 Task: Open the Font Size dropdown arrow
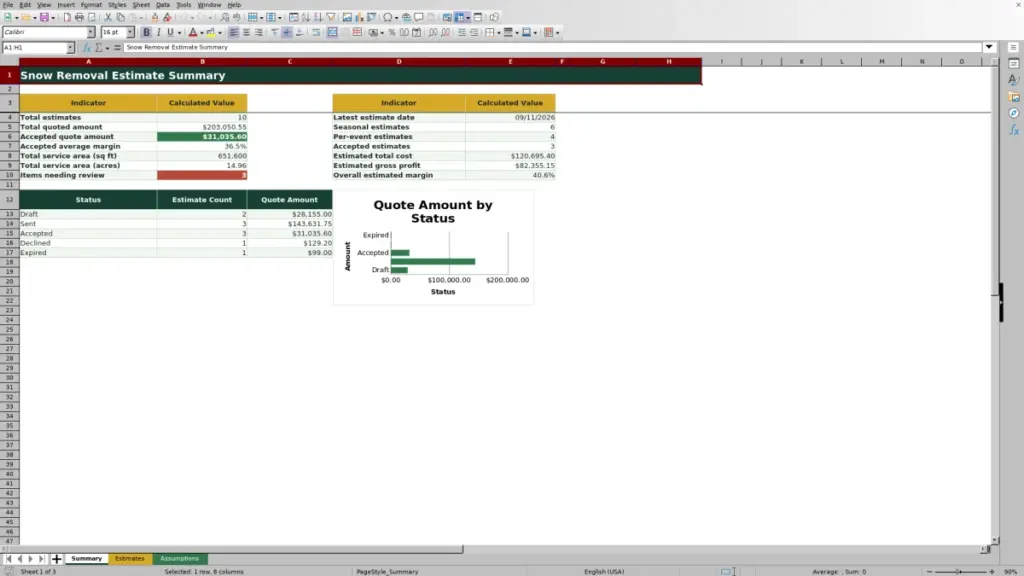tap(130, 32)
